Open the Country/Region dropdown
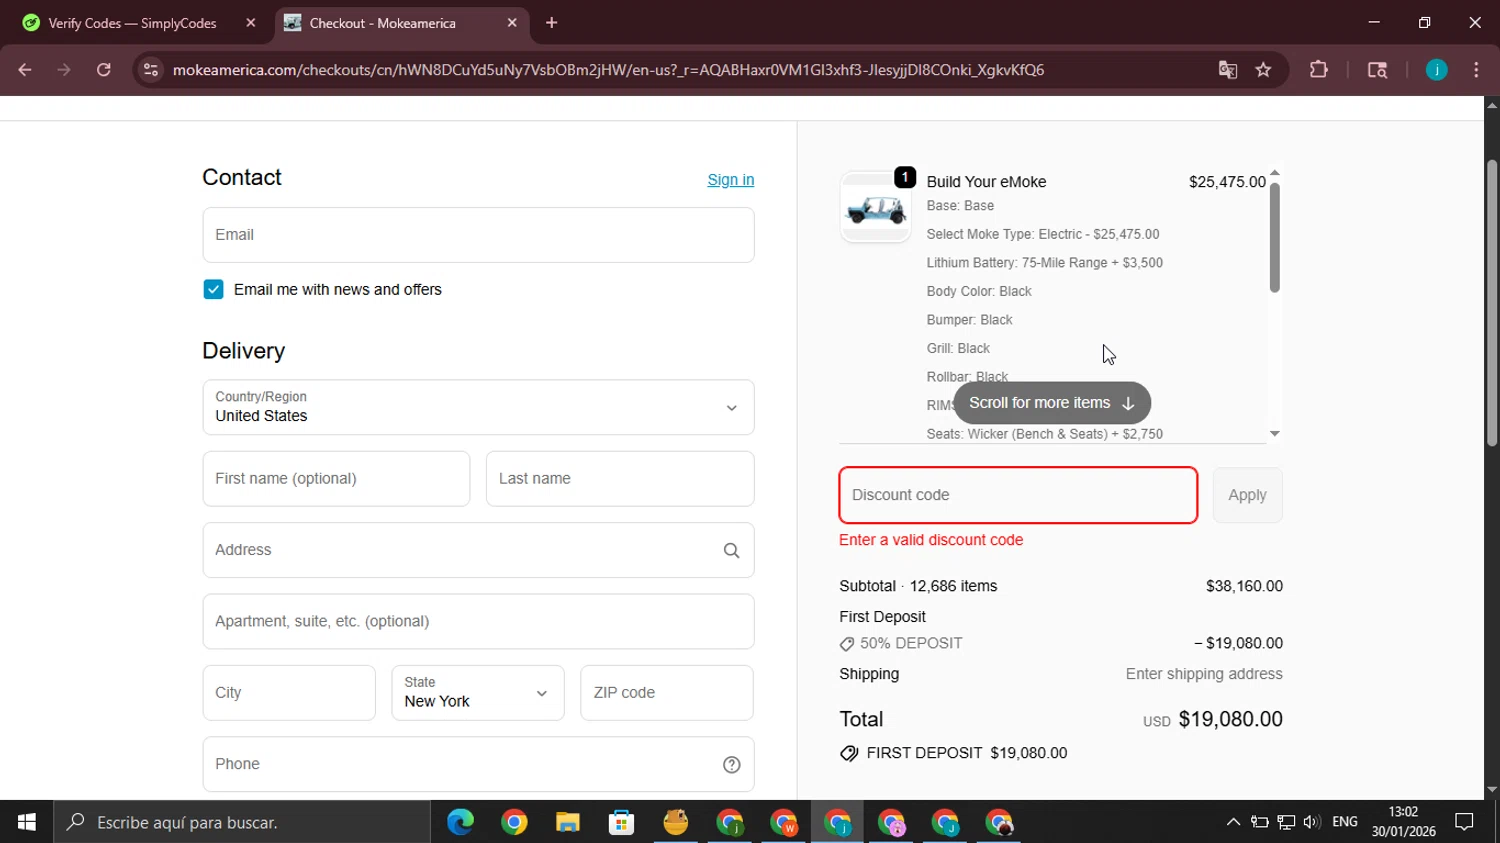This screenshot has height=843, width=1500. tap(478, 407)
